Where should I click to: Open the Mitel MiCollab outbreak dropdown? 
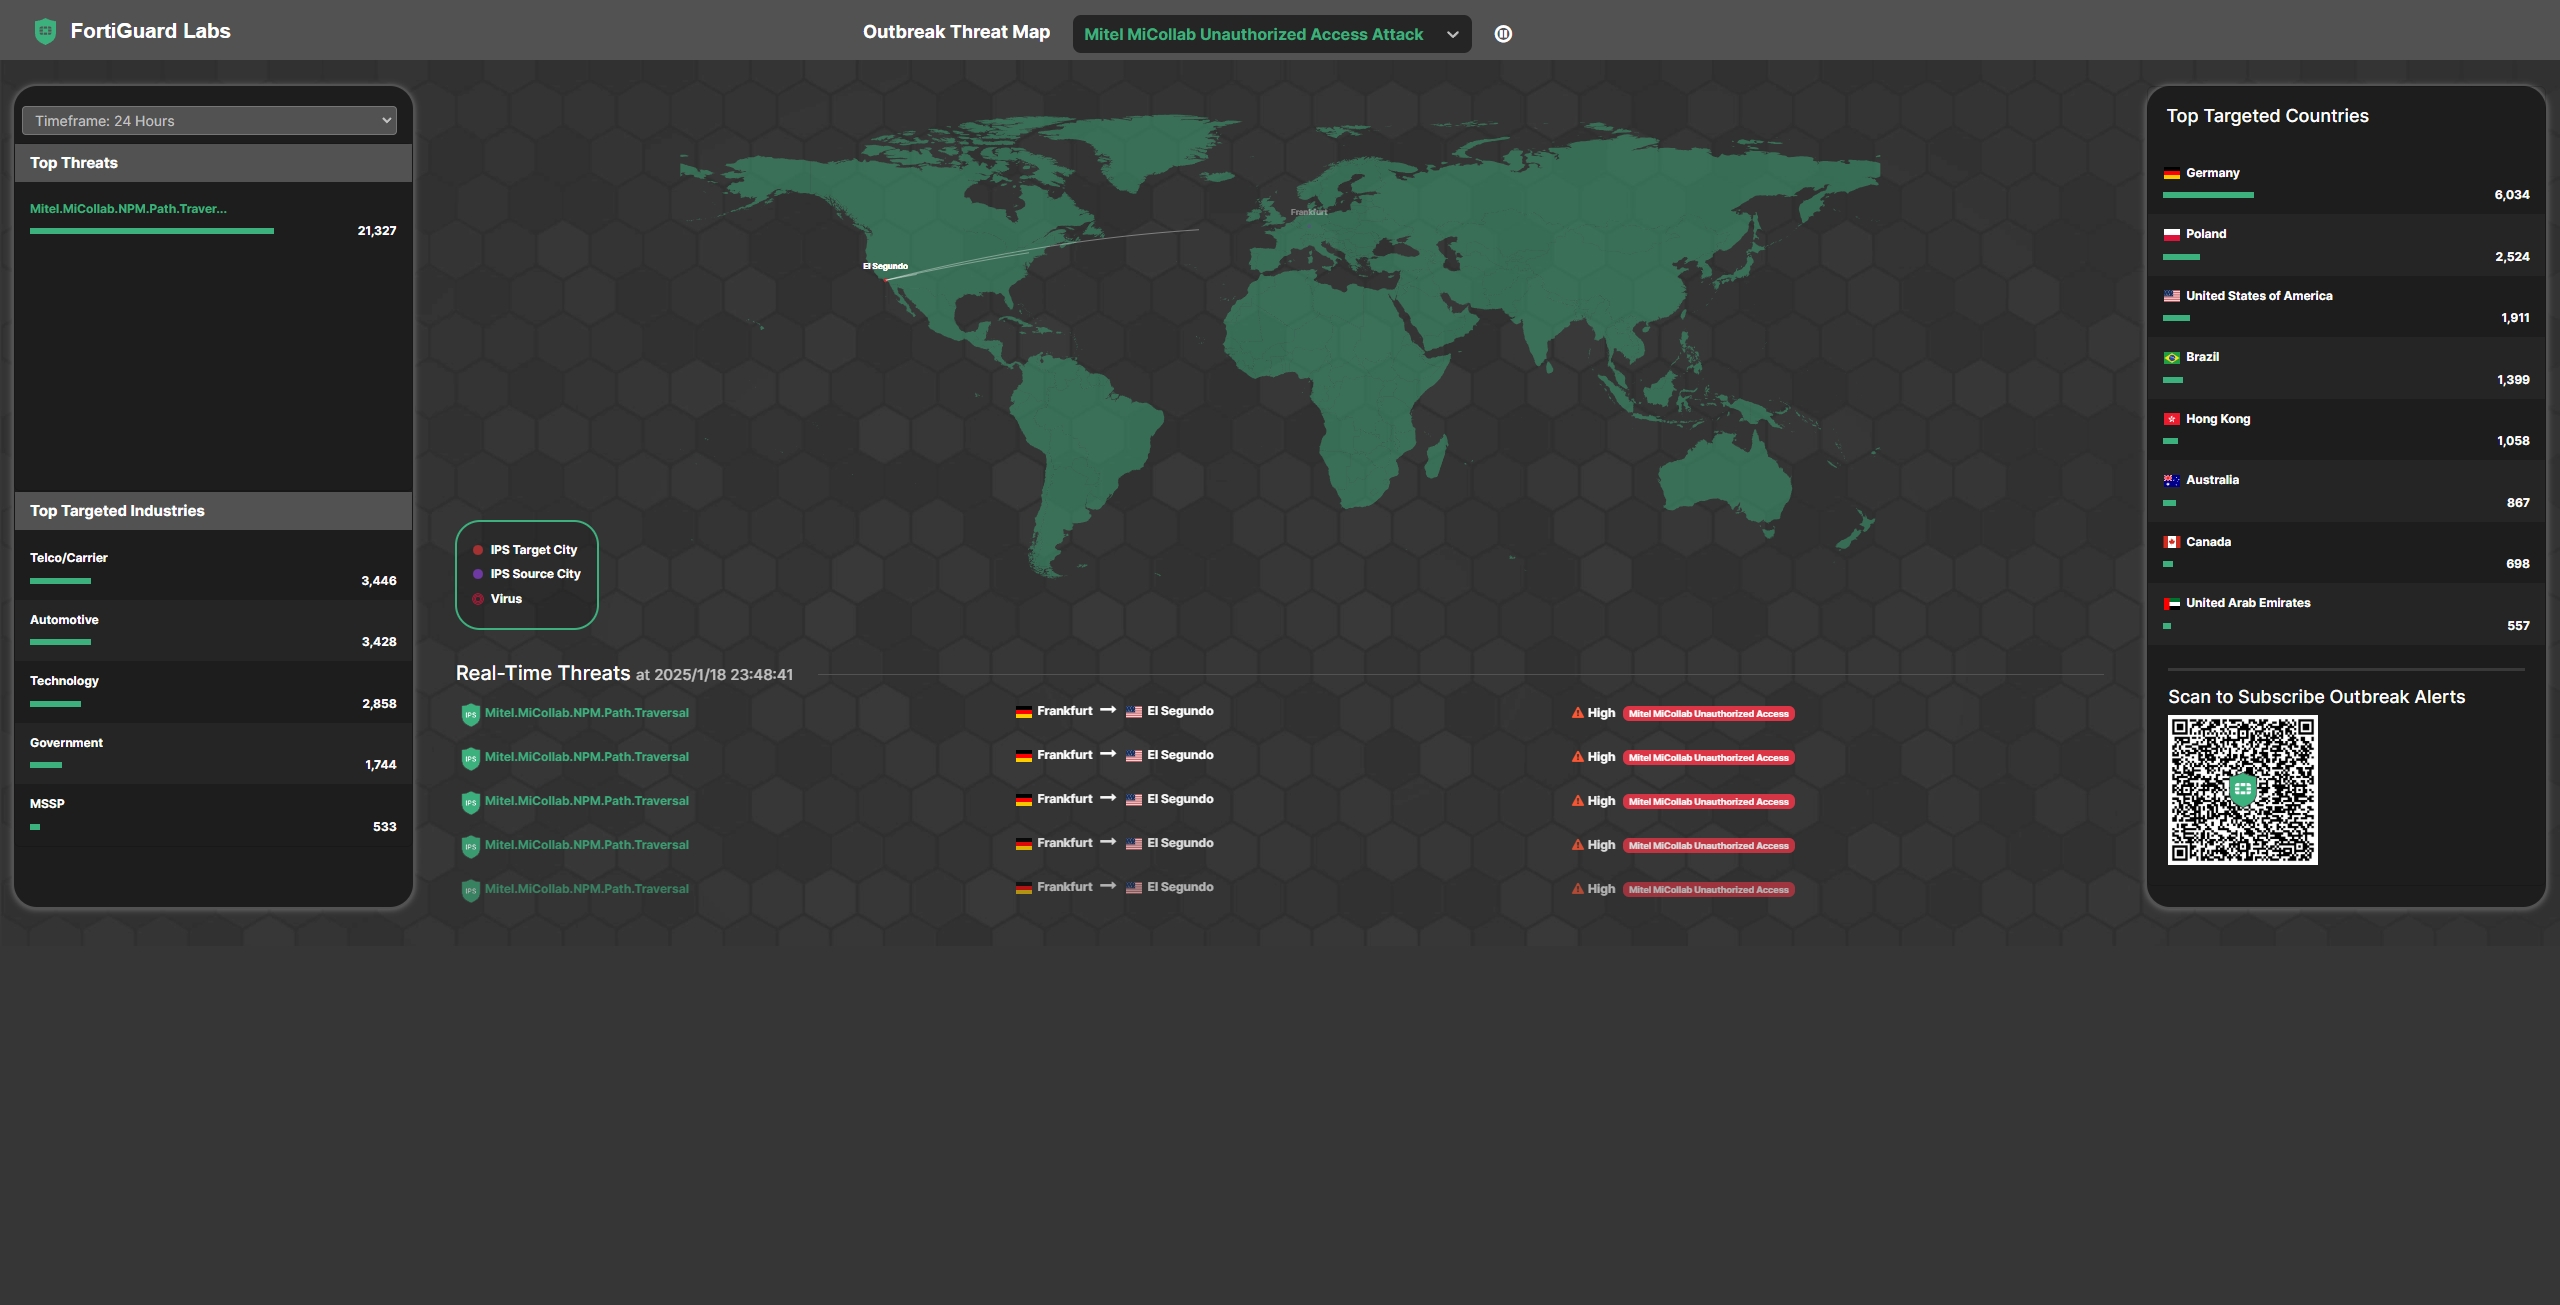click(1271, 34)
